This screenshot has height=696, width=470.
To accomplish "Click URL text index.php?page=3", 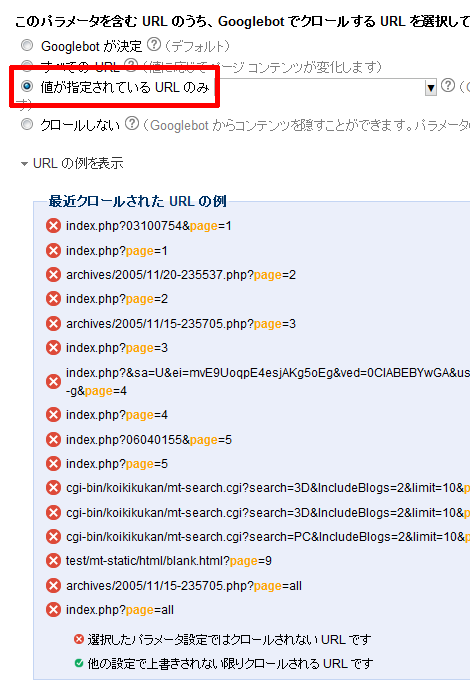I will (x=117, y=348).
